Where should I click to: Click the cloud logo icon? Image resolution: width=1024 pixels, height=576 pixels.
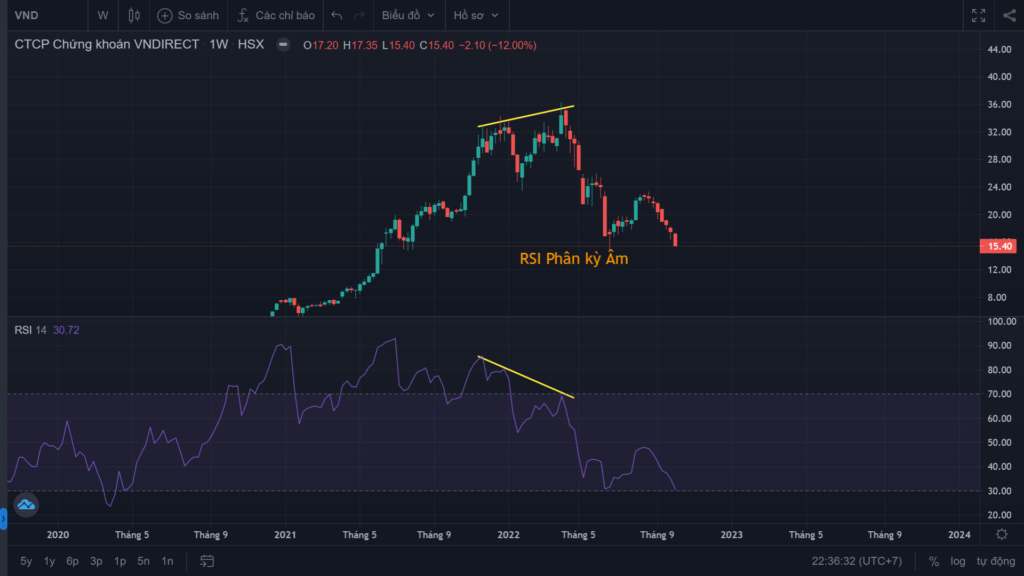pos(26,505)
